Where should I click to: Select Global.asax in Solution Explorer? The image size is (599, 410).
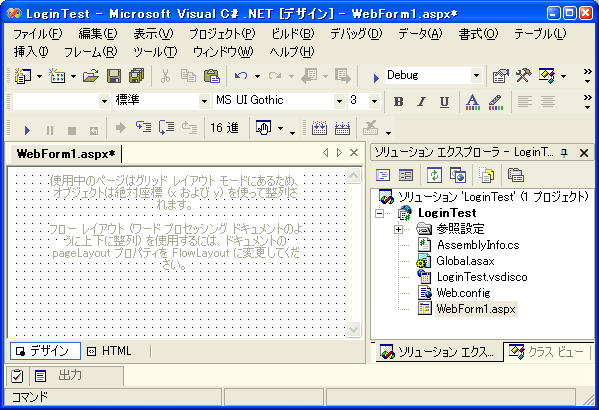click(465, 261)
